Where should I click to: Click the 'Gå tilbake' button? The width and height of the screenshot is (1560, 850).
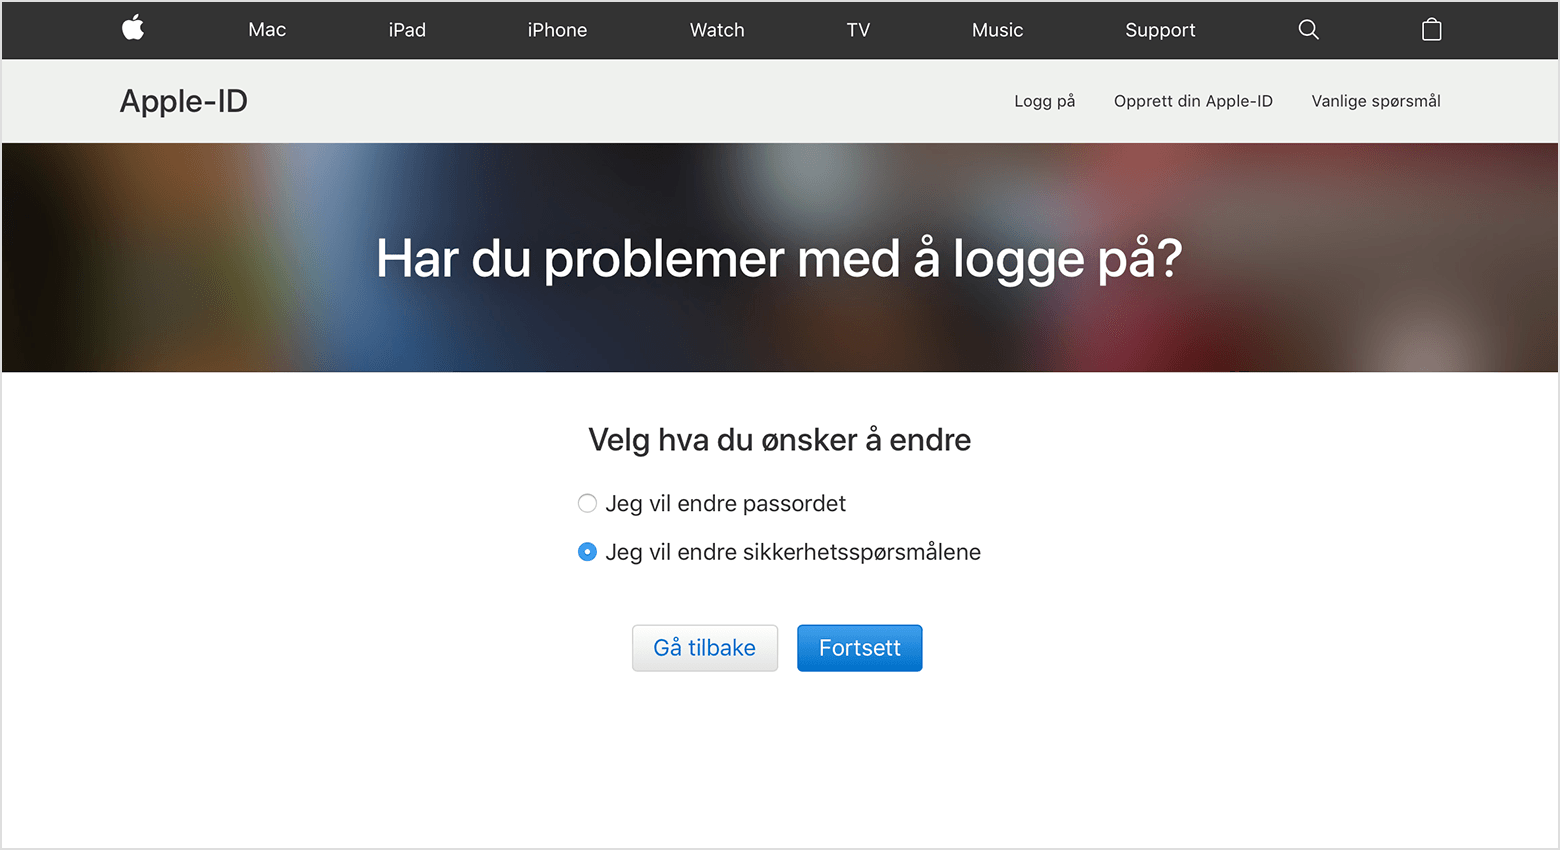point(704,648)
